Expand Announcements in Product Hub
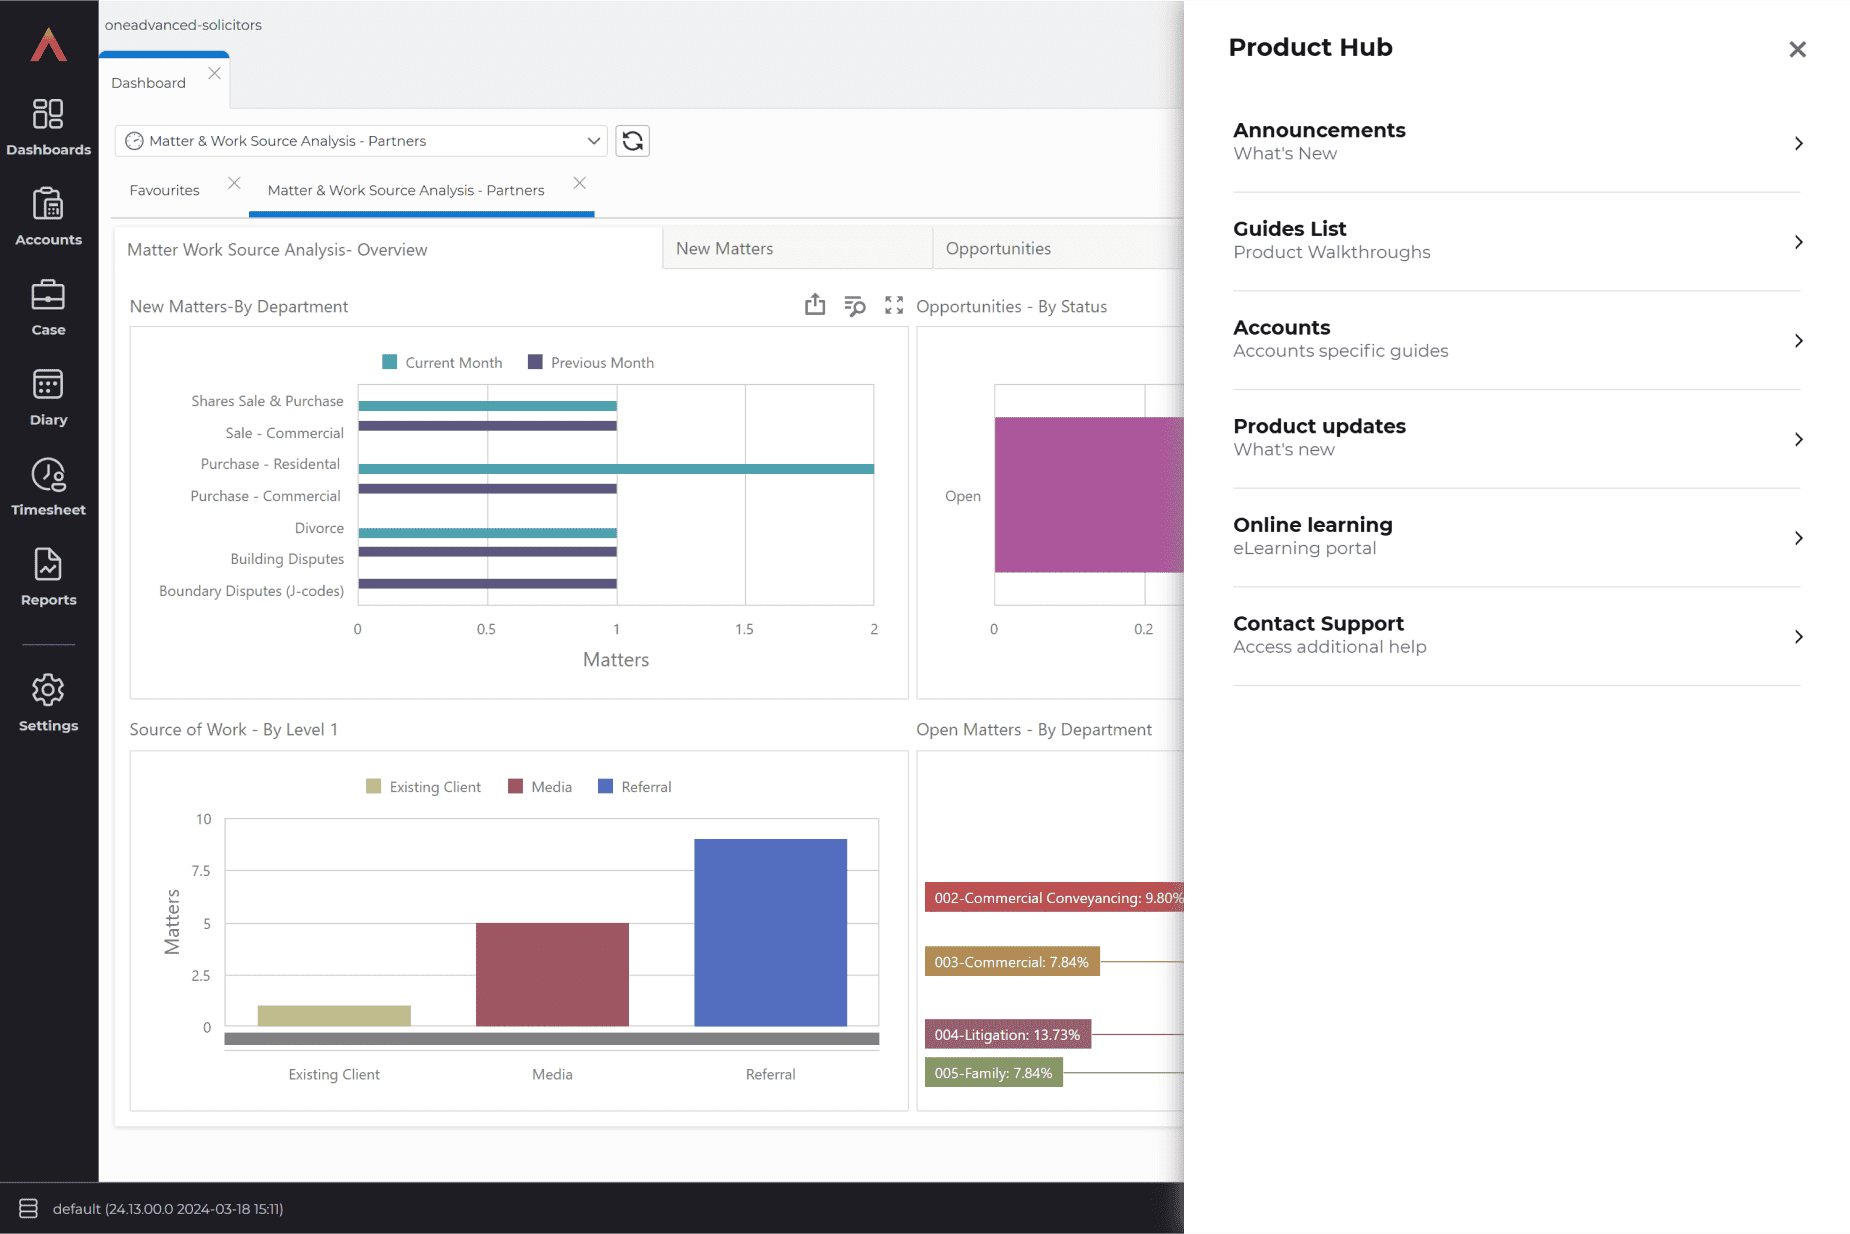Image resolution: width=1850 pixels, height=1234 pixels. pos(1516,142)
